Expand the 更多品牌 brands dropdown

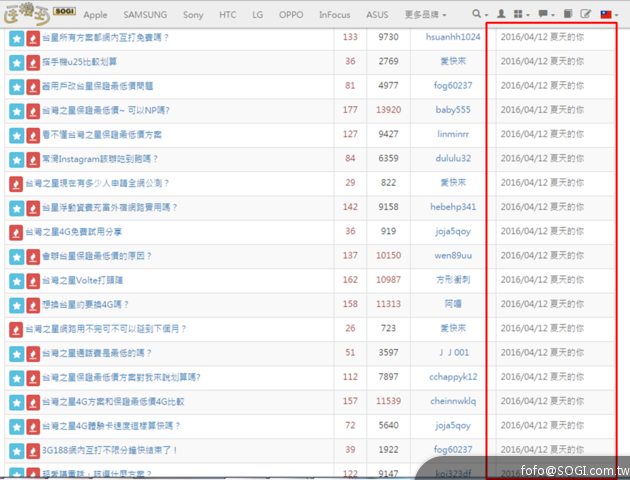click(x=426, y=15)
